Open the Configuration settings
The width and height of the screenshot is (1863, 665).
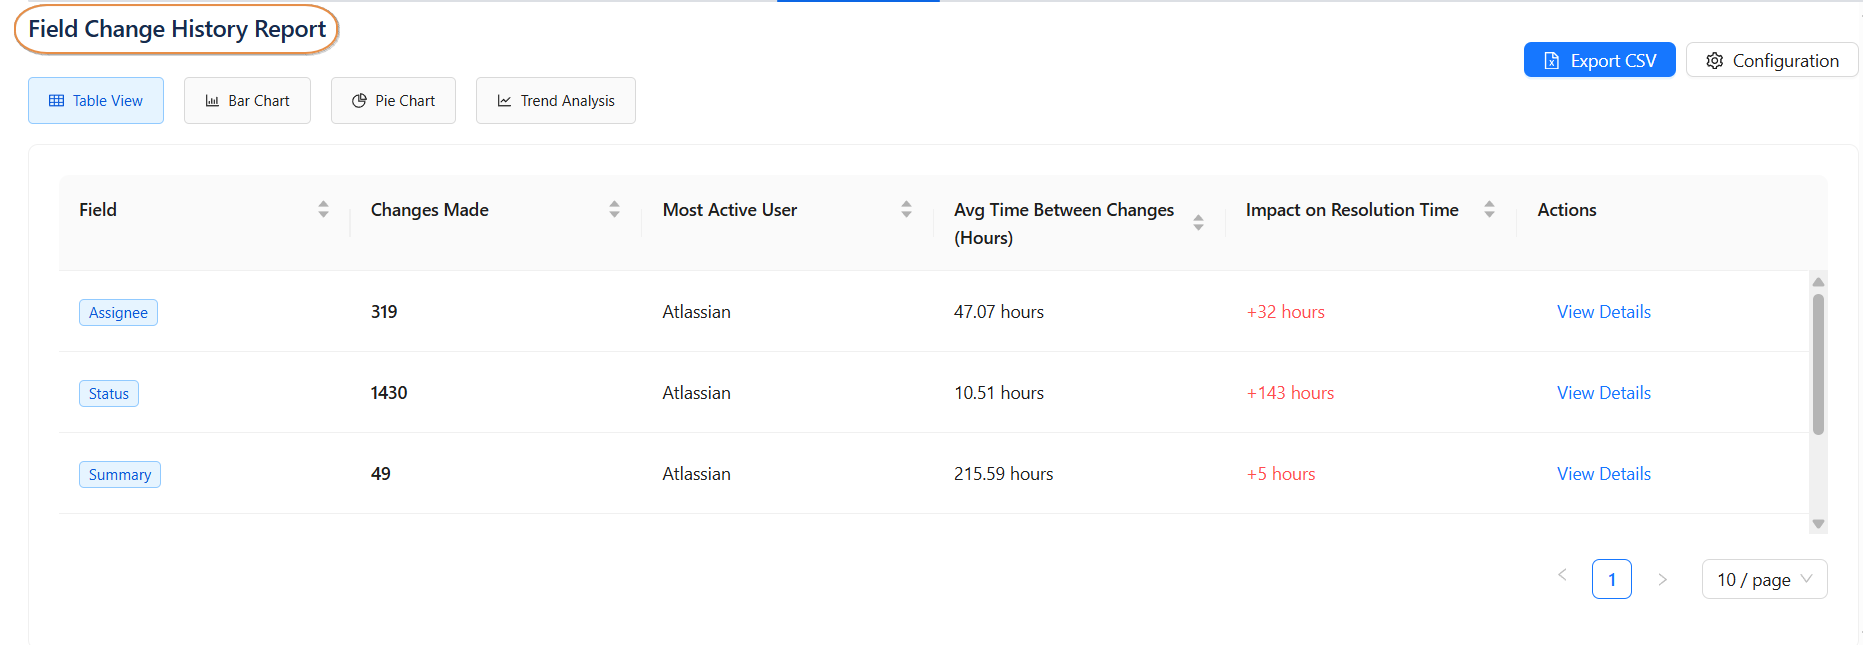(x=1771, y=61)
